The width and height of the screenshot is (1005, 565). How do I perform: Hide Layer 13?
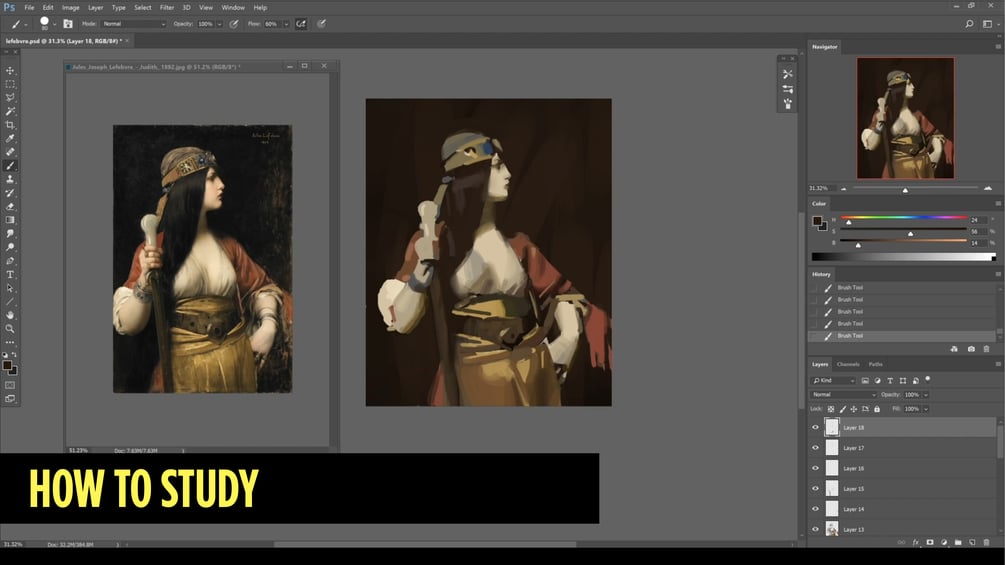point(815,529)
